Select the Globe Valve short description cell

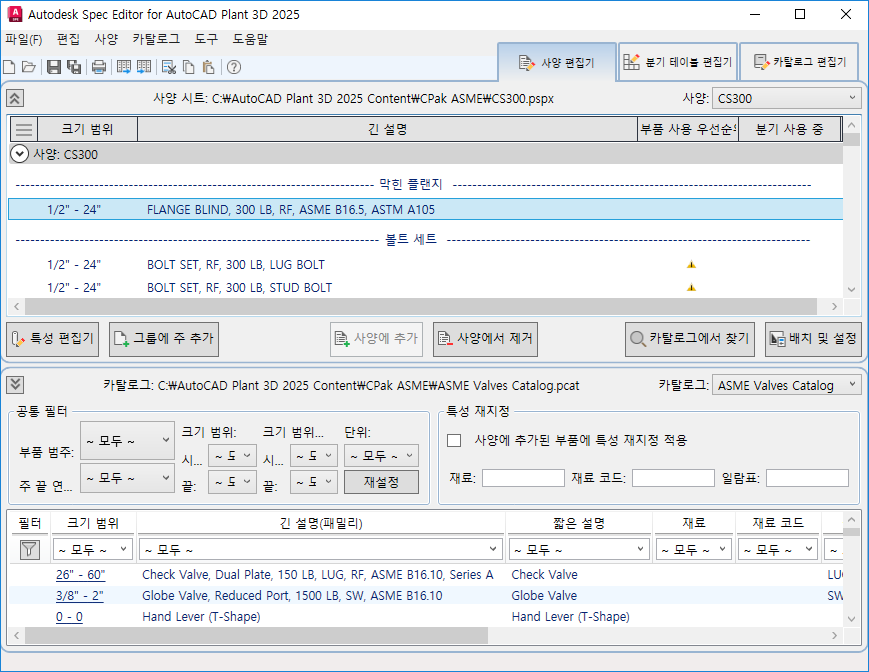[x=579, y=596]
